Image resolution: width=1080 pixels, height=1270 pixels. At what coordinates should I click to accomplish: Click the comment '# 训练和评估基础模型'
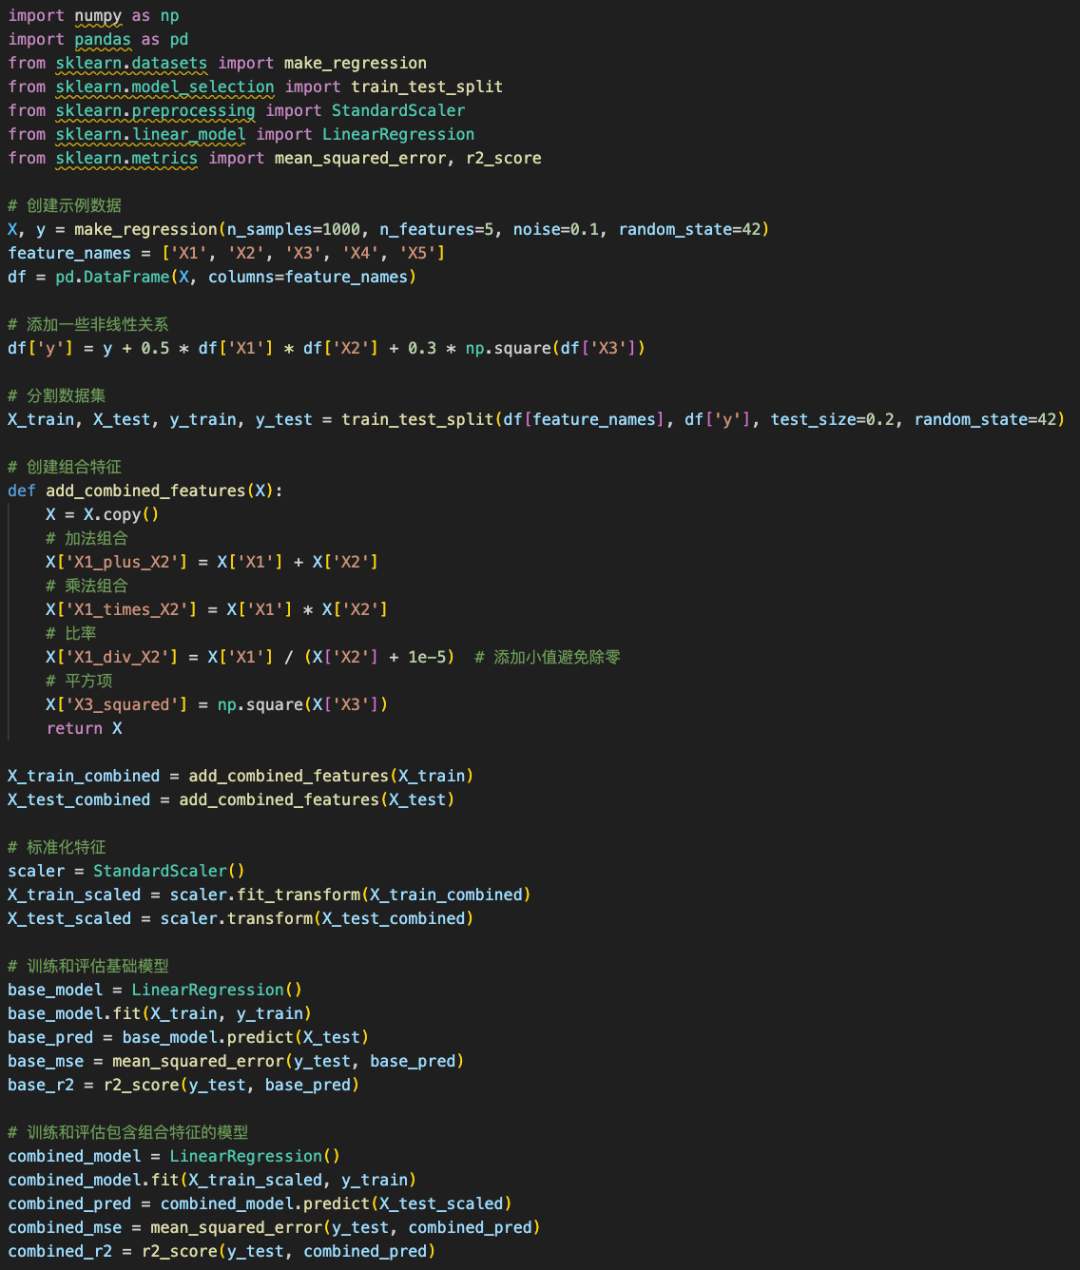click(x=88, y=967)
